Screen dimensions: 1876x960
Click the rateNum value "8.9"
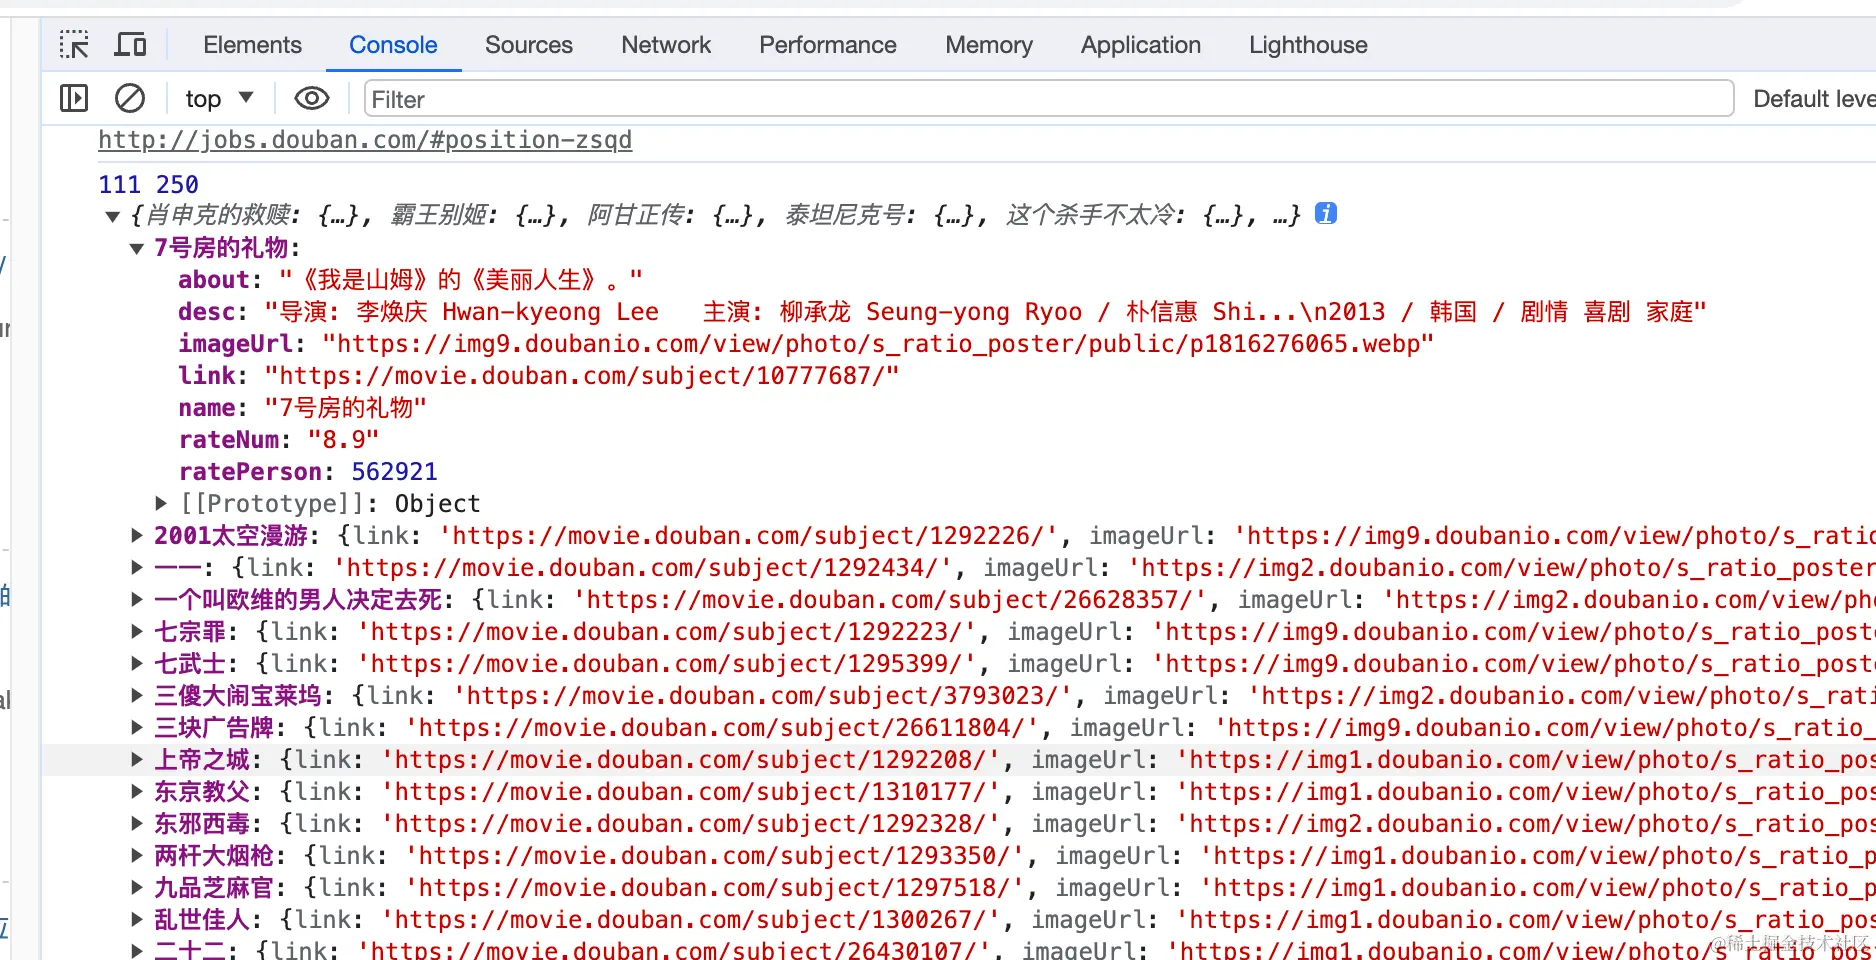click(x=343, y=440)
